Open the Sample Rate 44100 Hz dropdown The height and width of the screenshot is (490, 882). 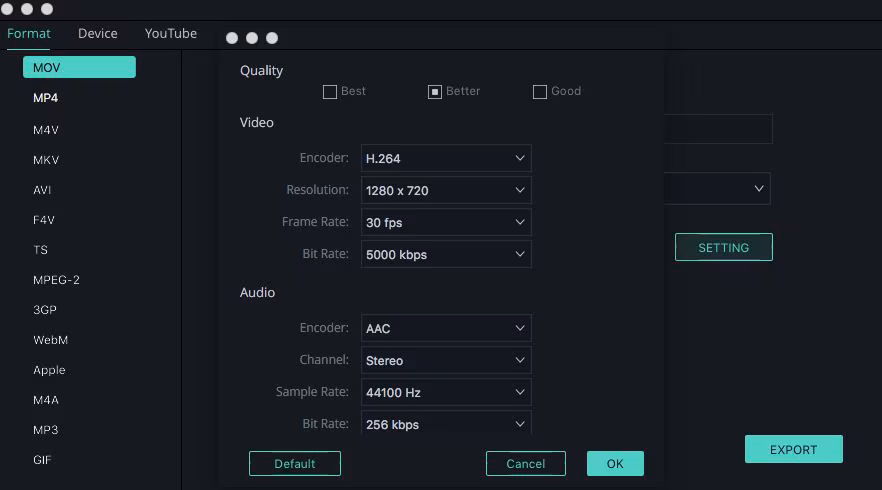tap(445, 392)
